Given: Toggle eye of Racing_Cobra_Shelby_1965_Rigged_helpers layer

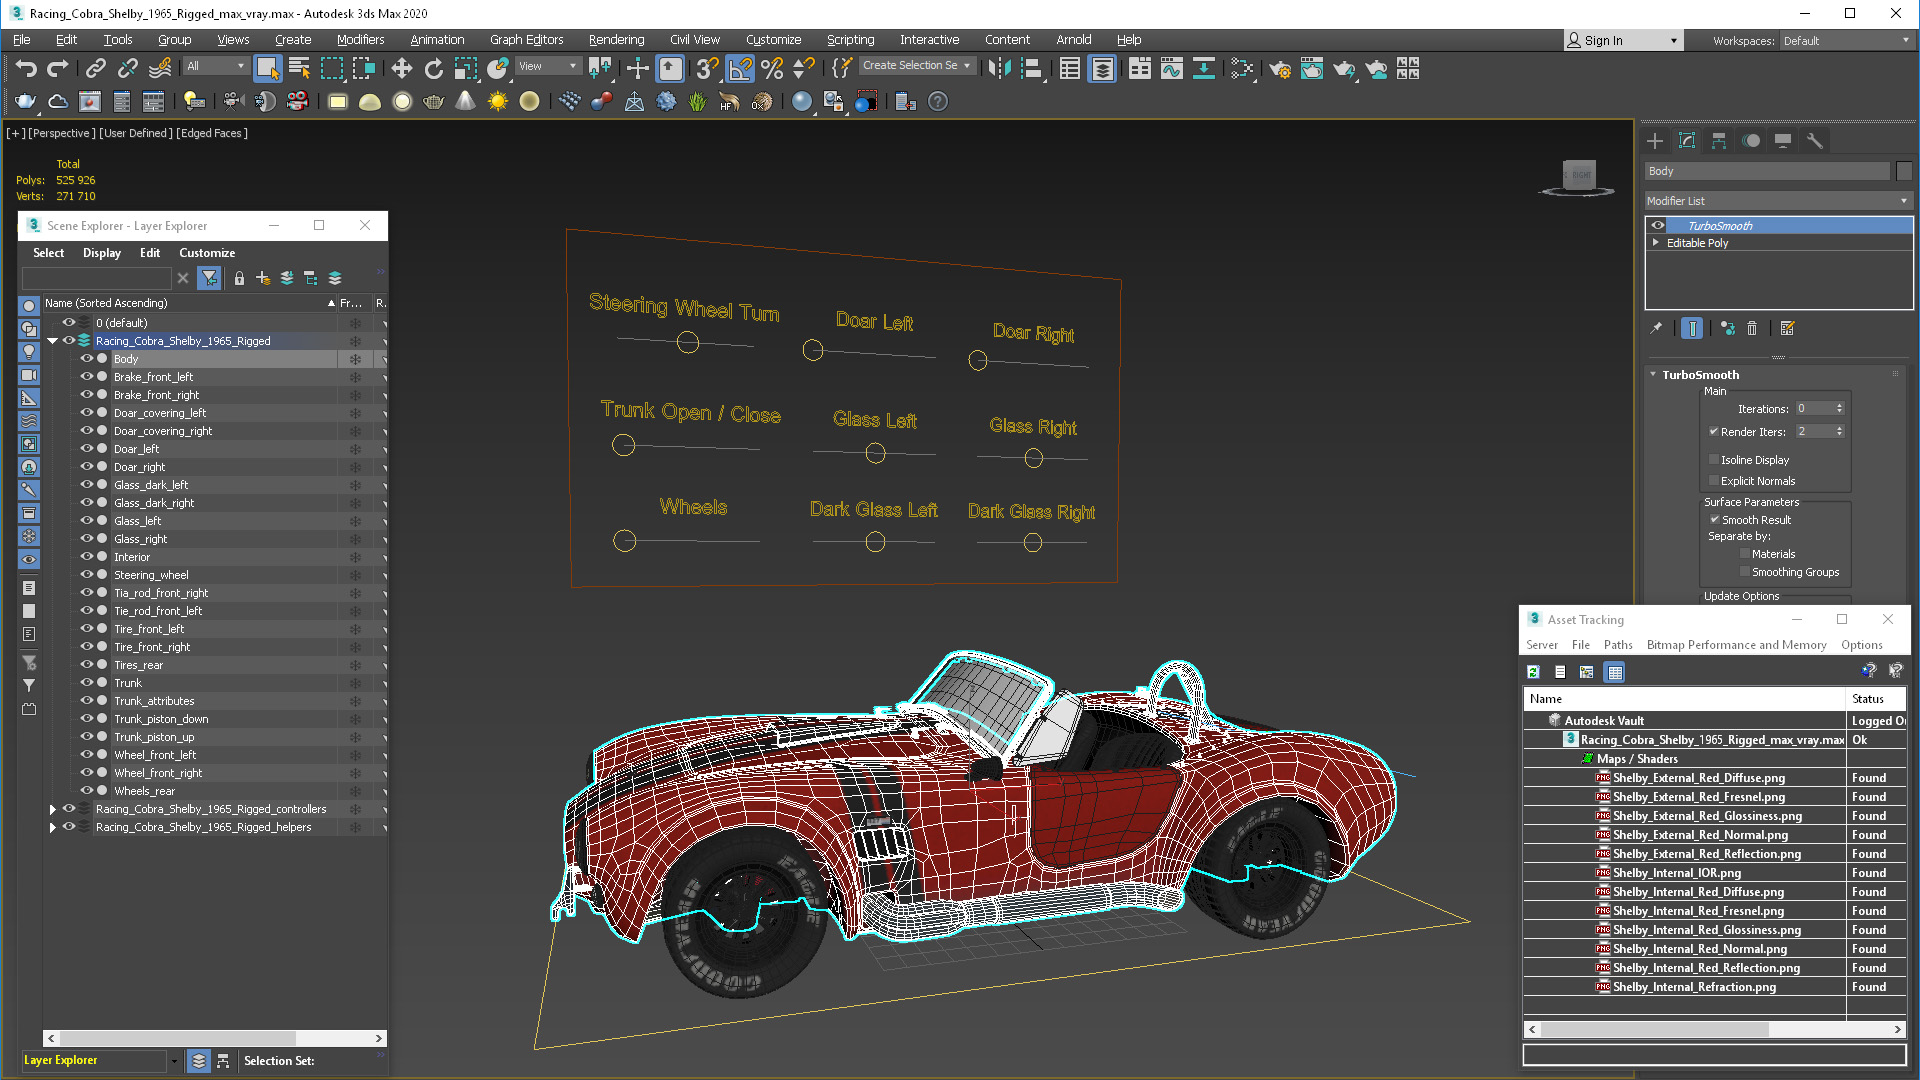Looking at the screenshot, I should [x=69, y=826].
